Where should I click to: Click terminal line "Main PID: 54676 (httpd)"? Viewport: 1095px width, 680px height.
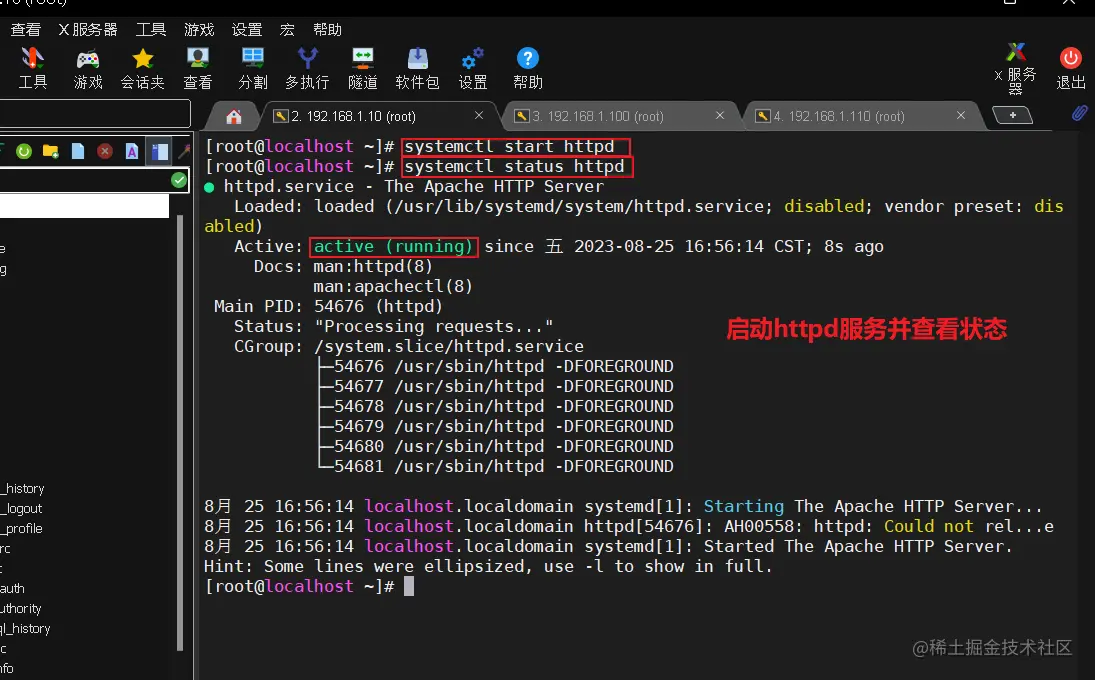coord(328,306)
